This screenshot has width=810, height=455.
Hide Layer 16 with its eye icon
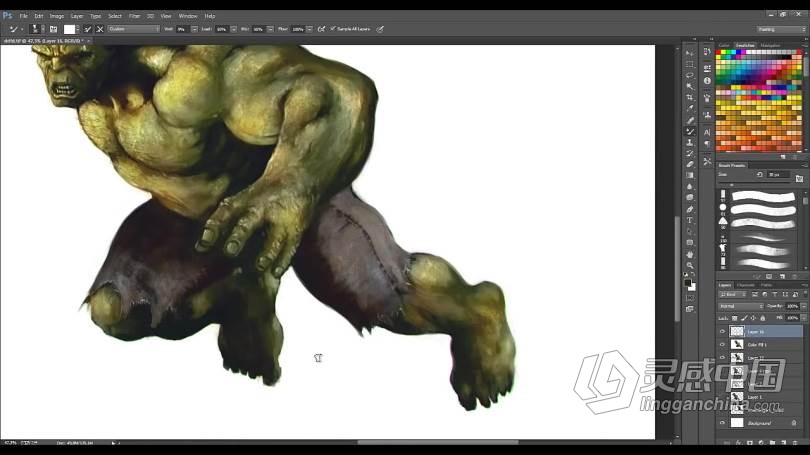(x=722, y=332)
